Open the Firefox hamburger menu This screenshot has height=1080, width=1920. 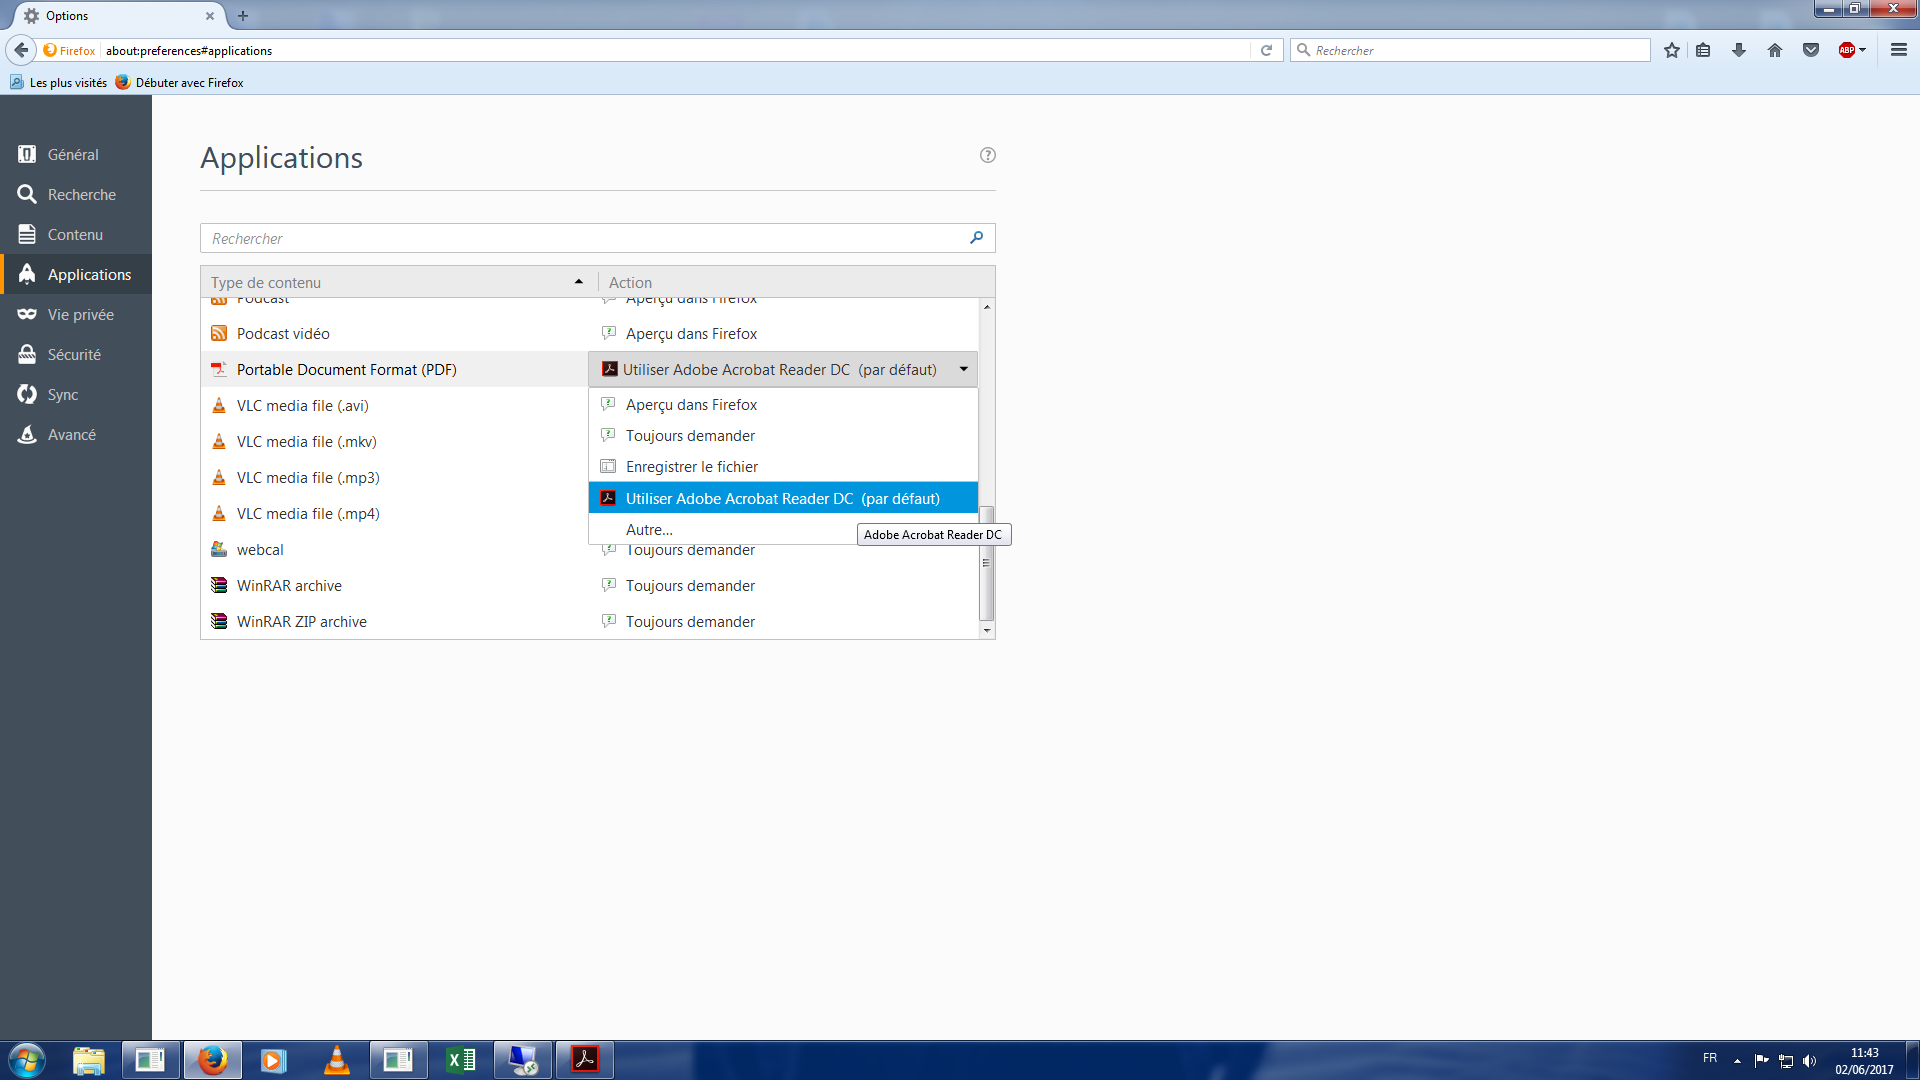(1899, 50)
